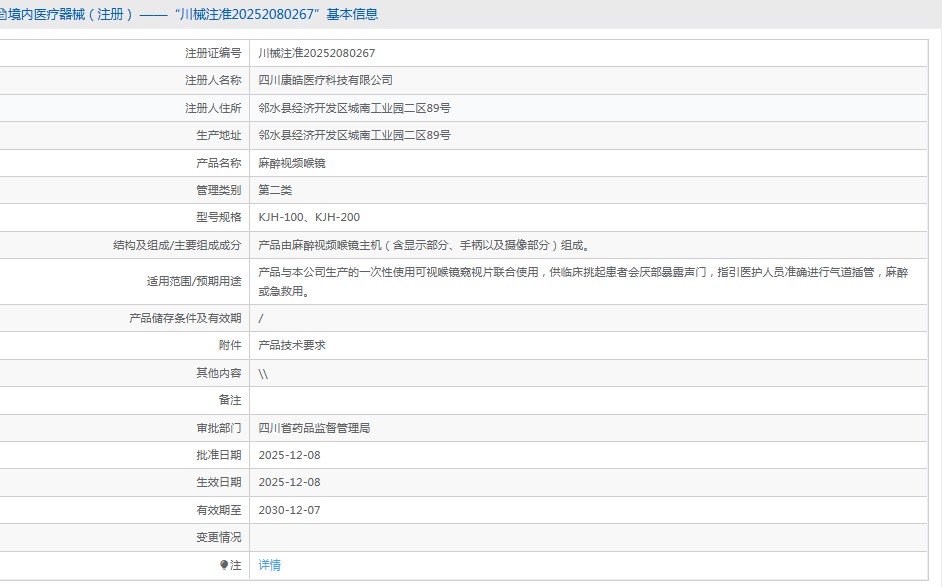Click the management category value 第二类
Image resolution: width=942 pixels, height=587 pixels.
275,190
